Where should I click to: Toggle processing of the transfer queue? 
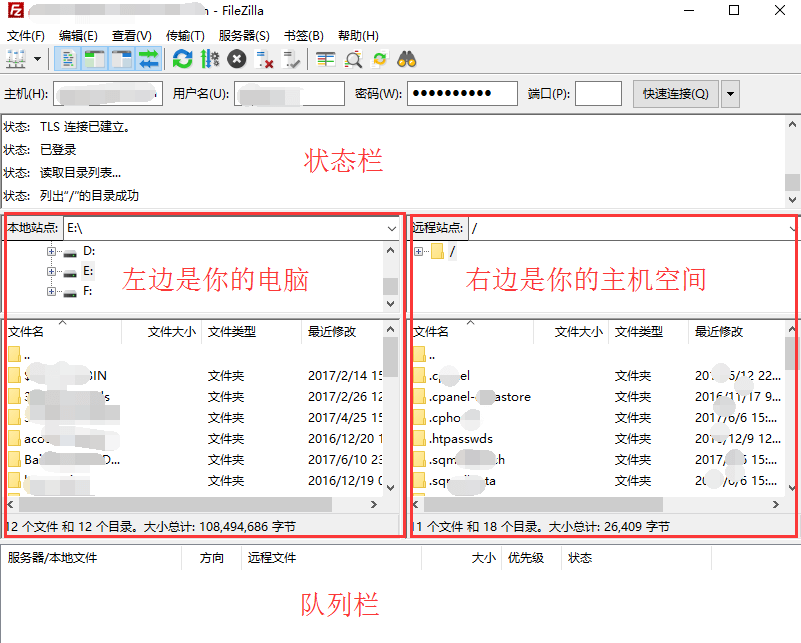pyautogui.click(x=211, y=58)
